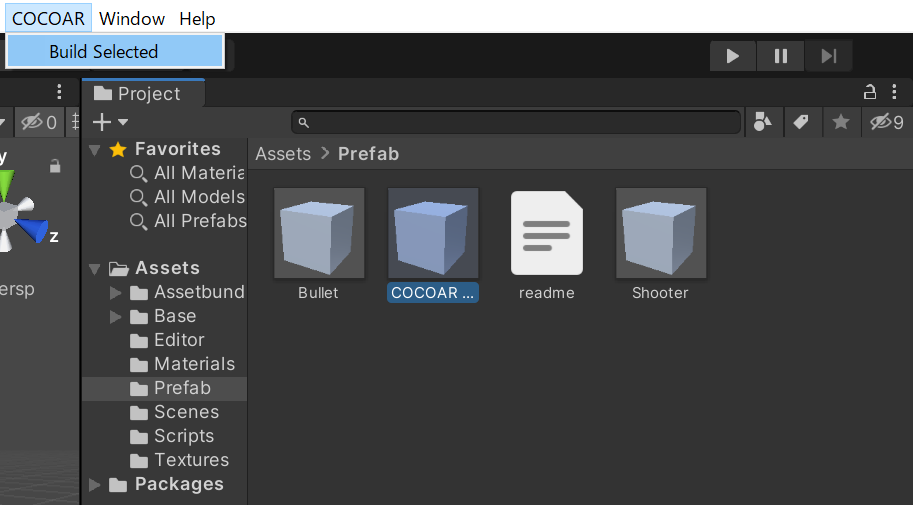Click the Search by Label tag icon

[x=801, y=122]
